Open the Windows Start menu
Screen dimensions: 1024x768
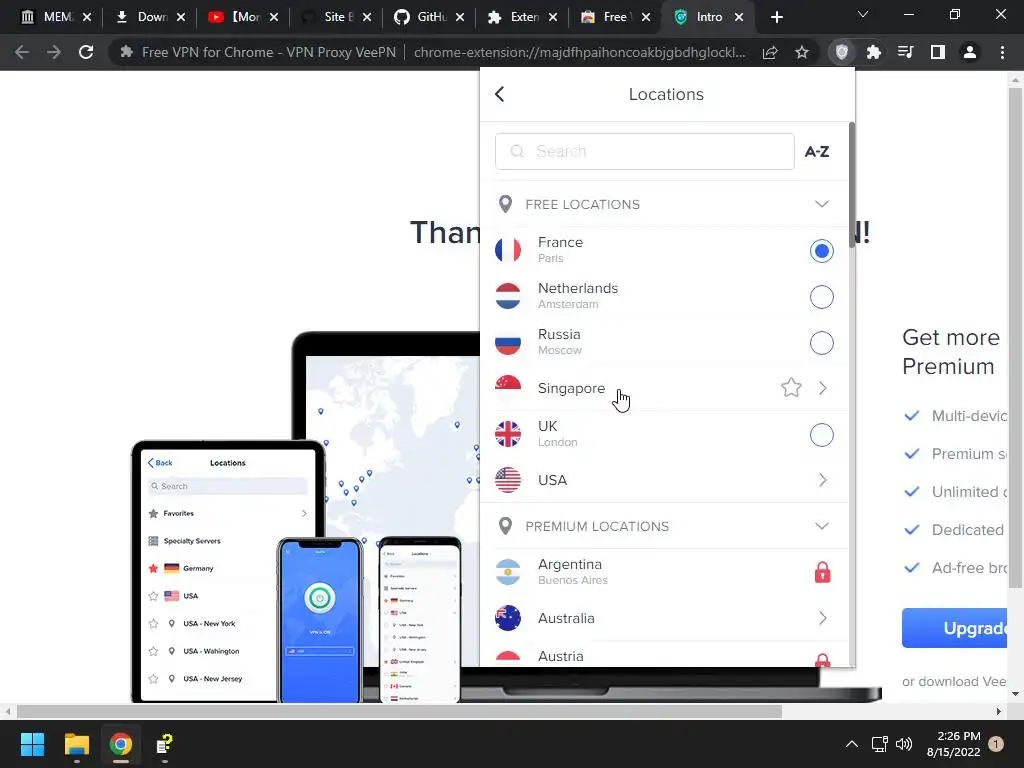point(32,744)
